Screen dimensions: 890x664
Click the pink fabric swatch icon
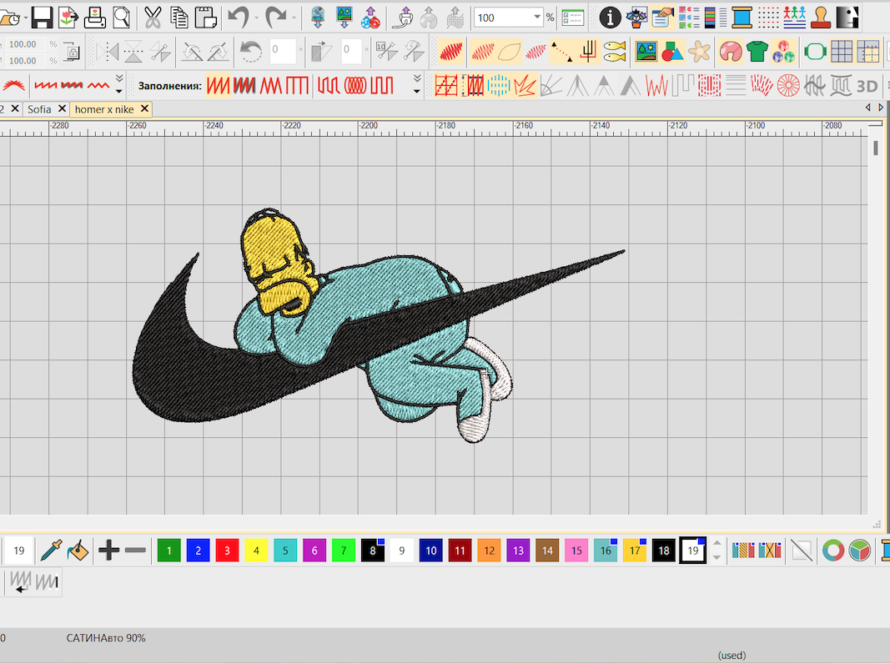(731, 52)
